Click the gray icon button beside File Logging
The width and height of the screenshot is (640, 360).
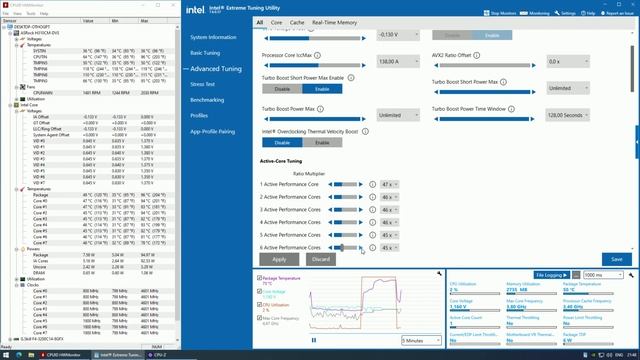[576, 275]
